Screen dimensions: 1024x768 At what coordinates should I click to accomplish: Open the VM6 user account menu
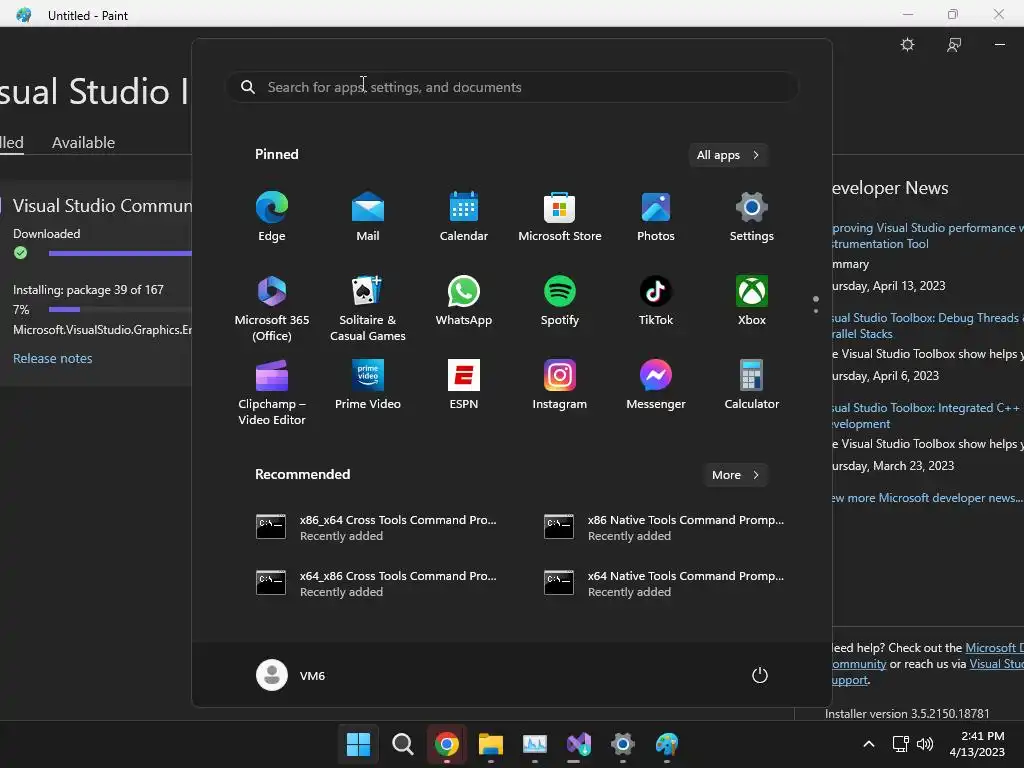point(291,675)
